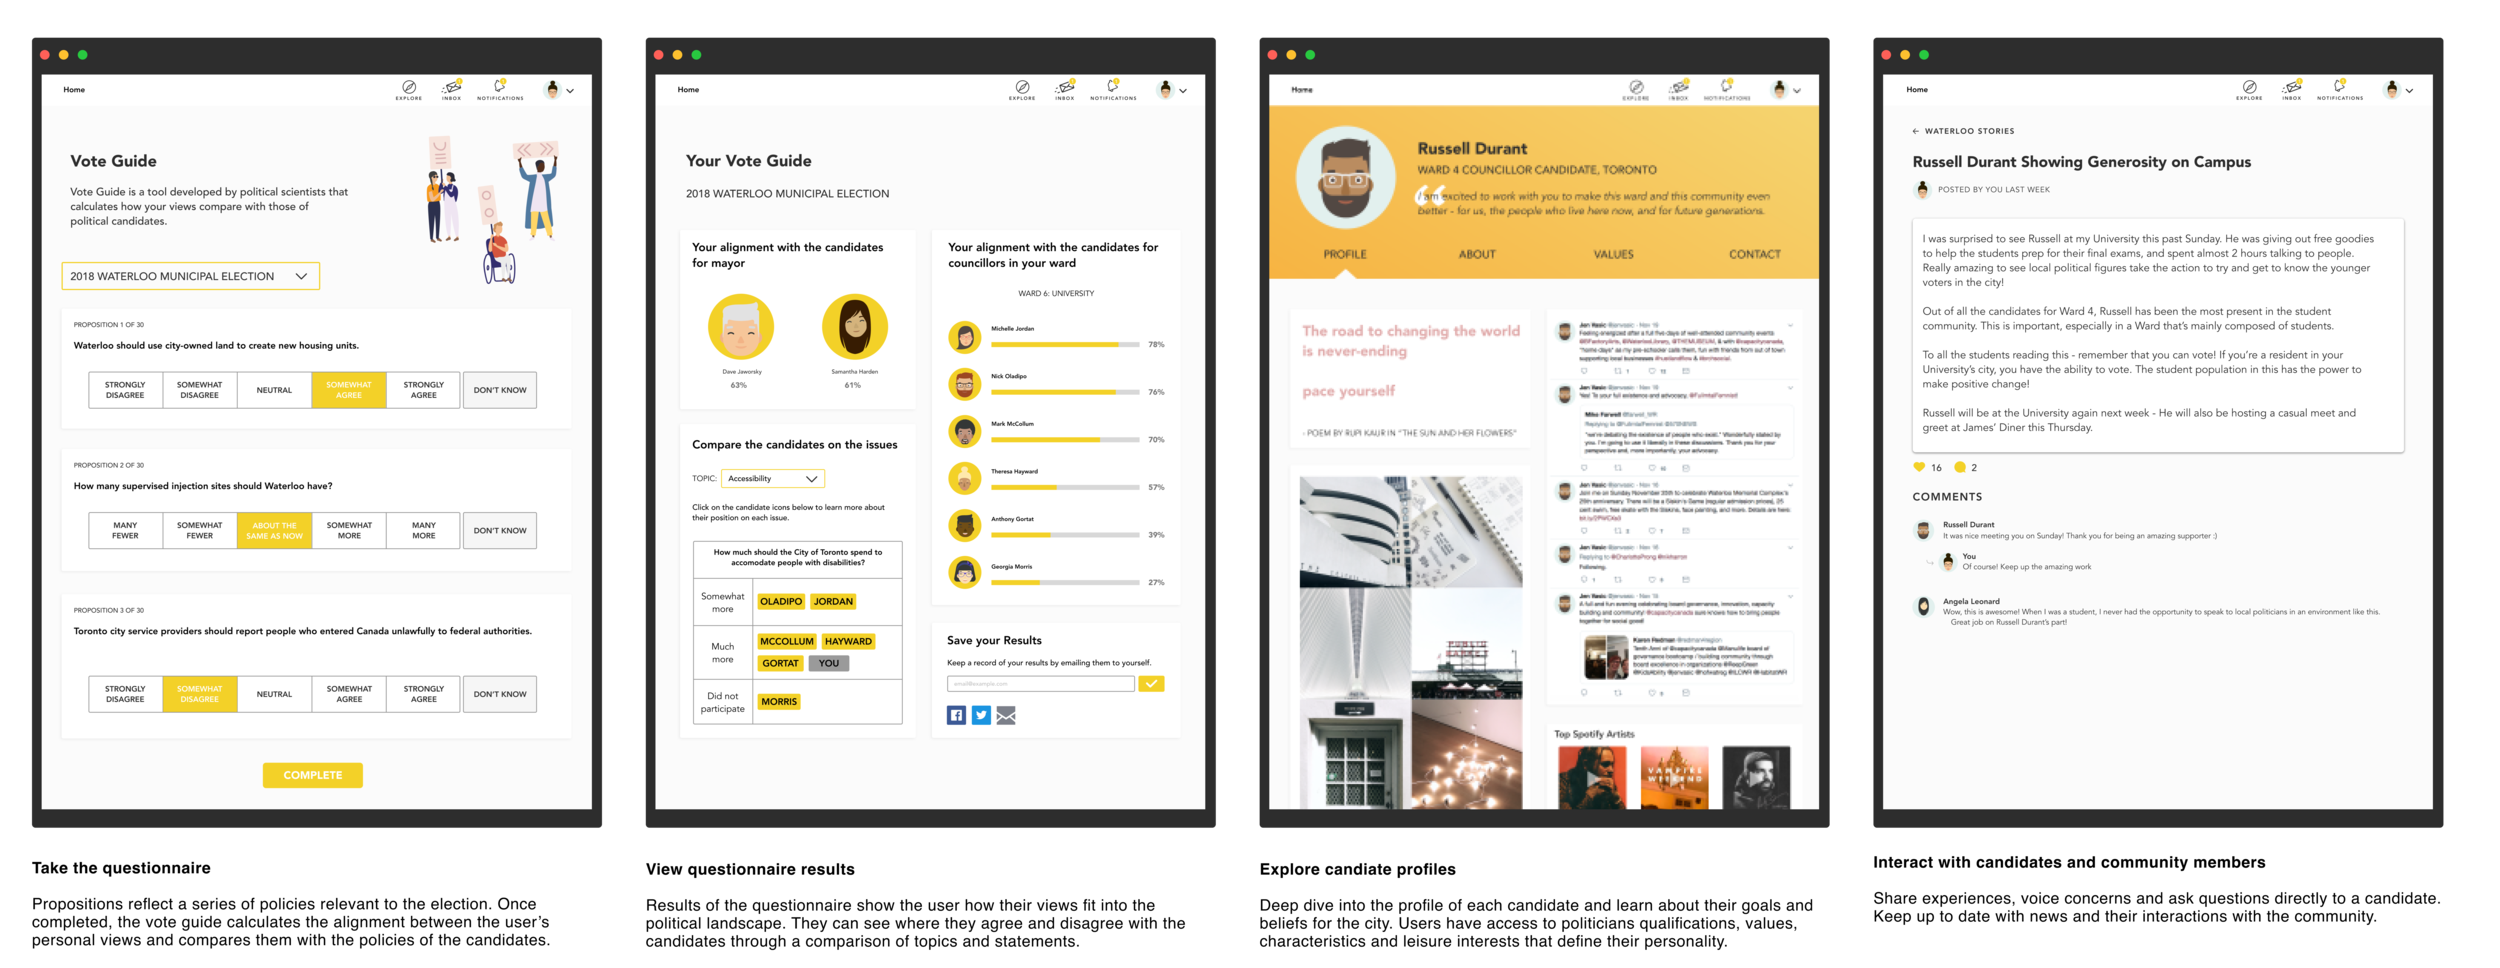Open Explore icon in Your Vote Guide window

[1022, 89]
